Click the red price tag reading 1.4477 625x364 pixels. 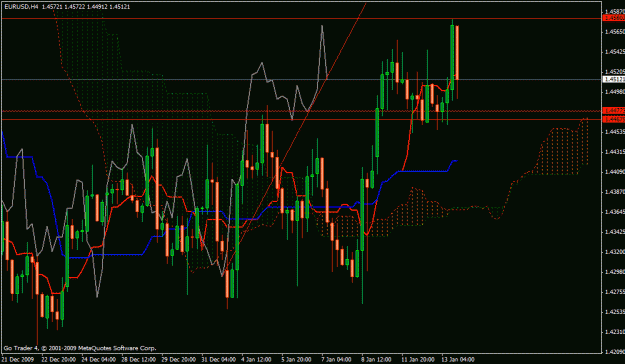coord(614,110)
